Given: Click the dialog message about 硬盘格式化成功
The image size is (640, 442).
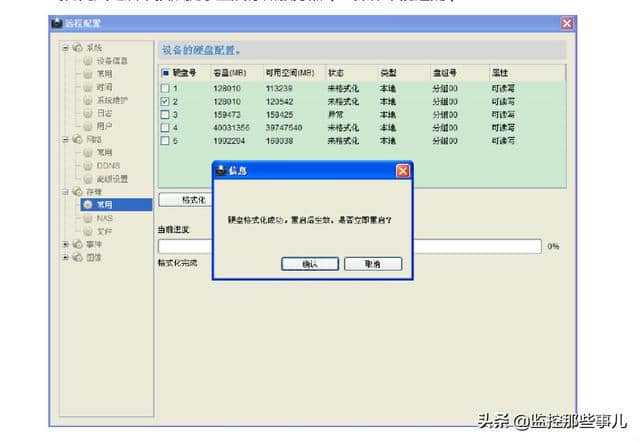Looking at the screenshot, I should (x=309, y=220).
